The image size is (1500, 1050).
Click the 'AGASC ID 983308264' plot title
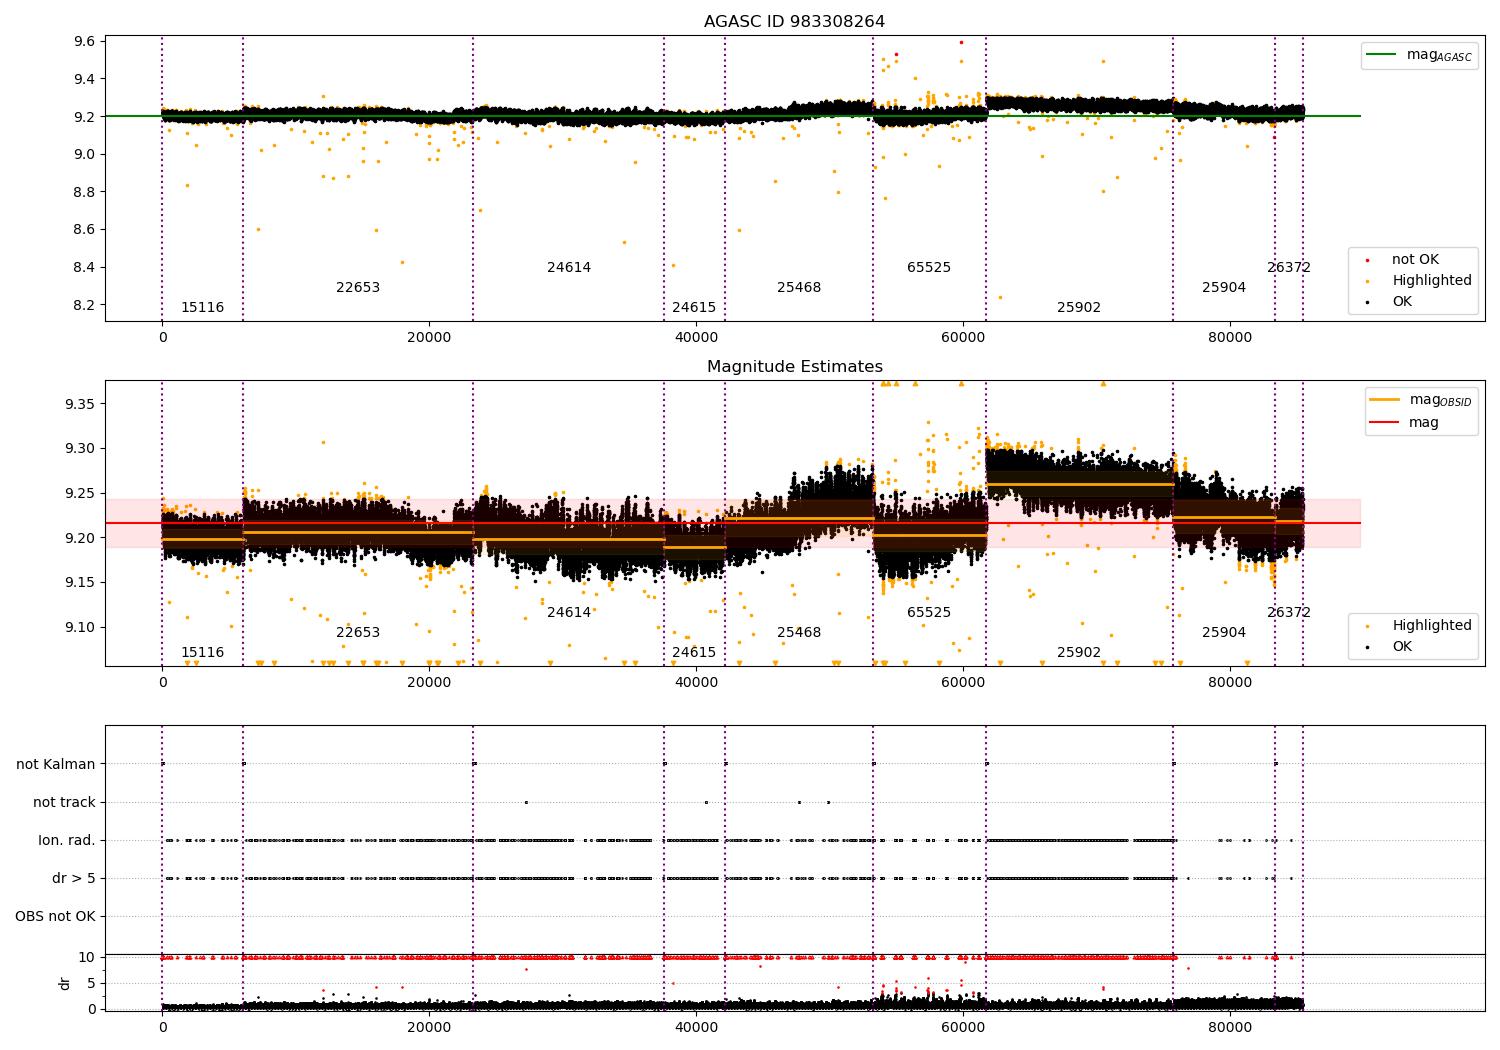(794, 22)
